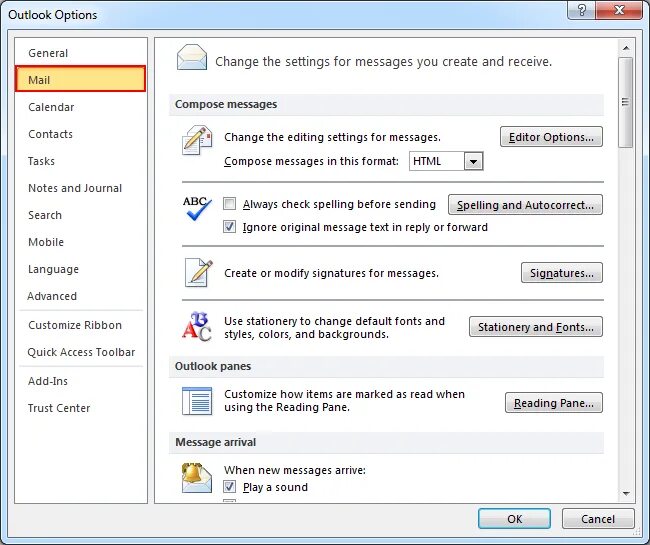Select the Mail category
This screenshot has width=650, height=545.
[80, 79]
